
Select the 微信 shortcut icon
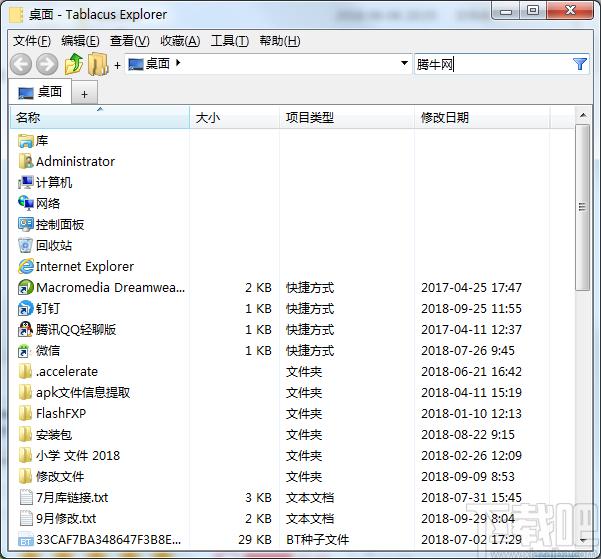pos(25,350)
